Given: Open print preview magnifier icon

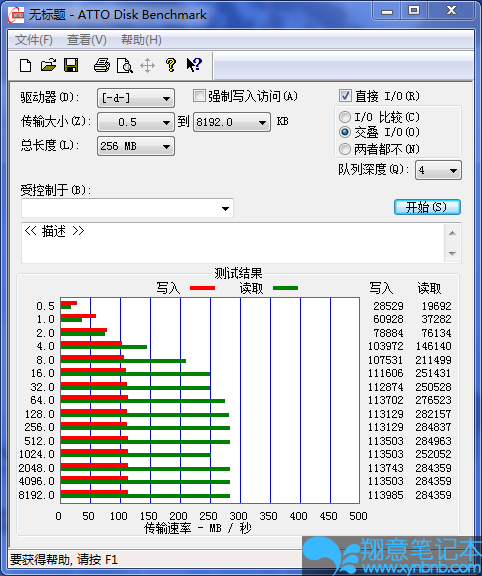Looking at the screenshot, I should point(125,66).
